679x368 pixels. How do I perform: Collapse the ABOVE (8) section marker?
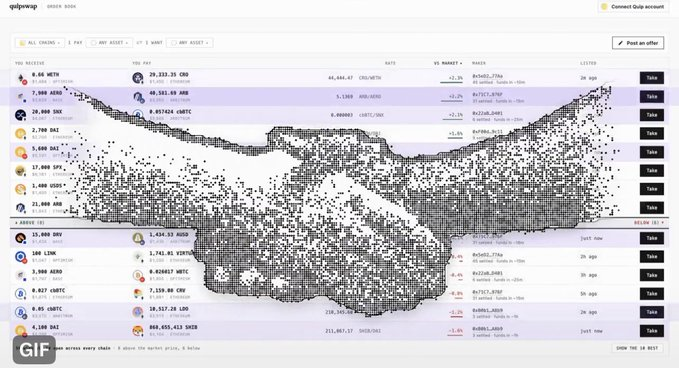point(29,223)
